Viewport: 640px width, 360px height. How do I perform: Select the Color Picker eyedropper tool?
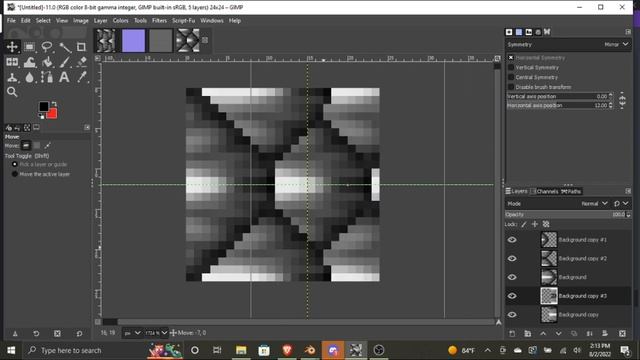click(82, 77)
